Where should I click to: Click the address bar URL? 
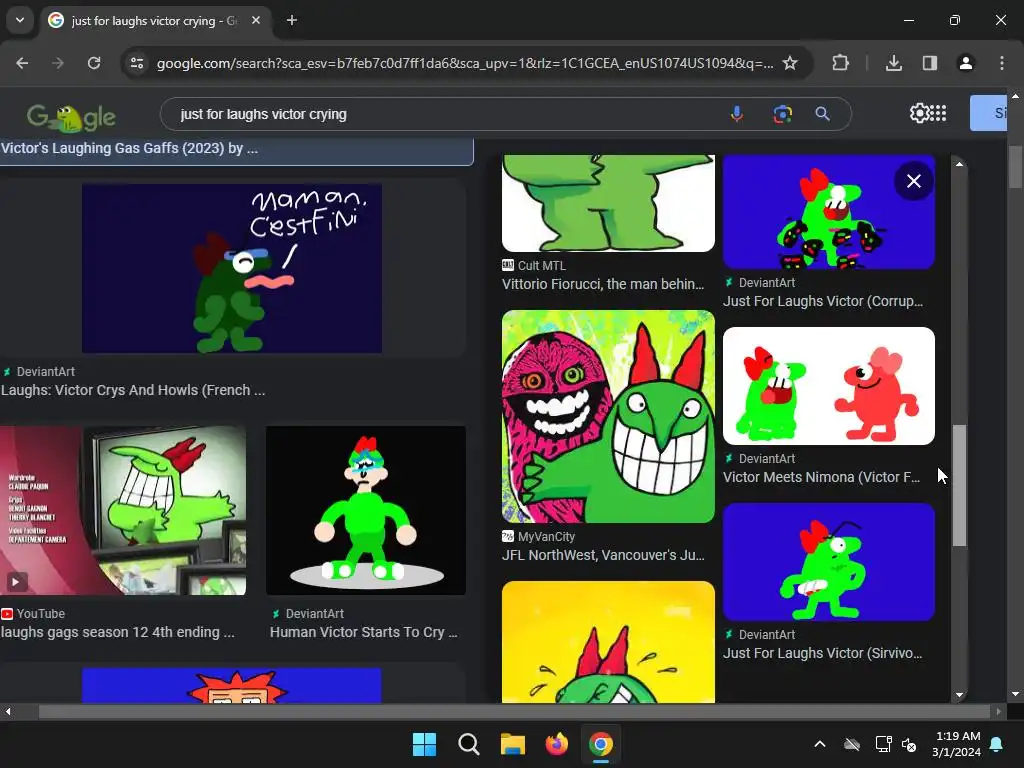tap(465, 63)
